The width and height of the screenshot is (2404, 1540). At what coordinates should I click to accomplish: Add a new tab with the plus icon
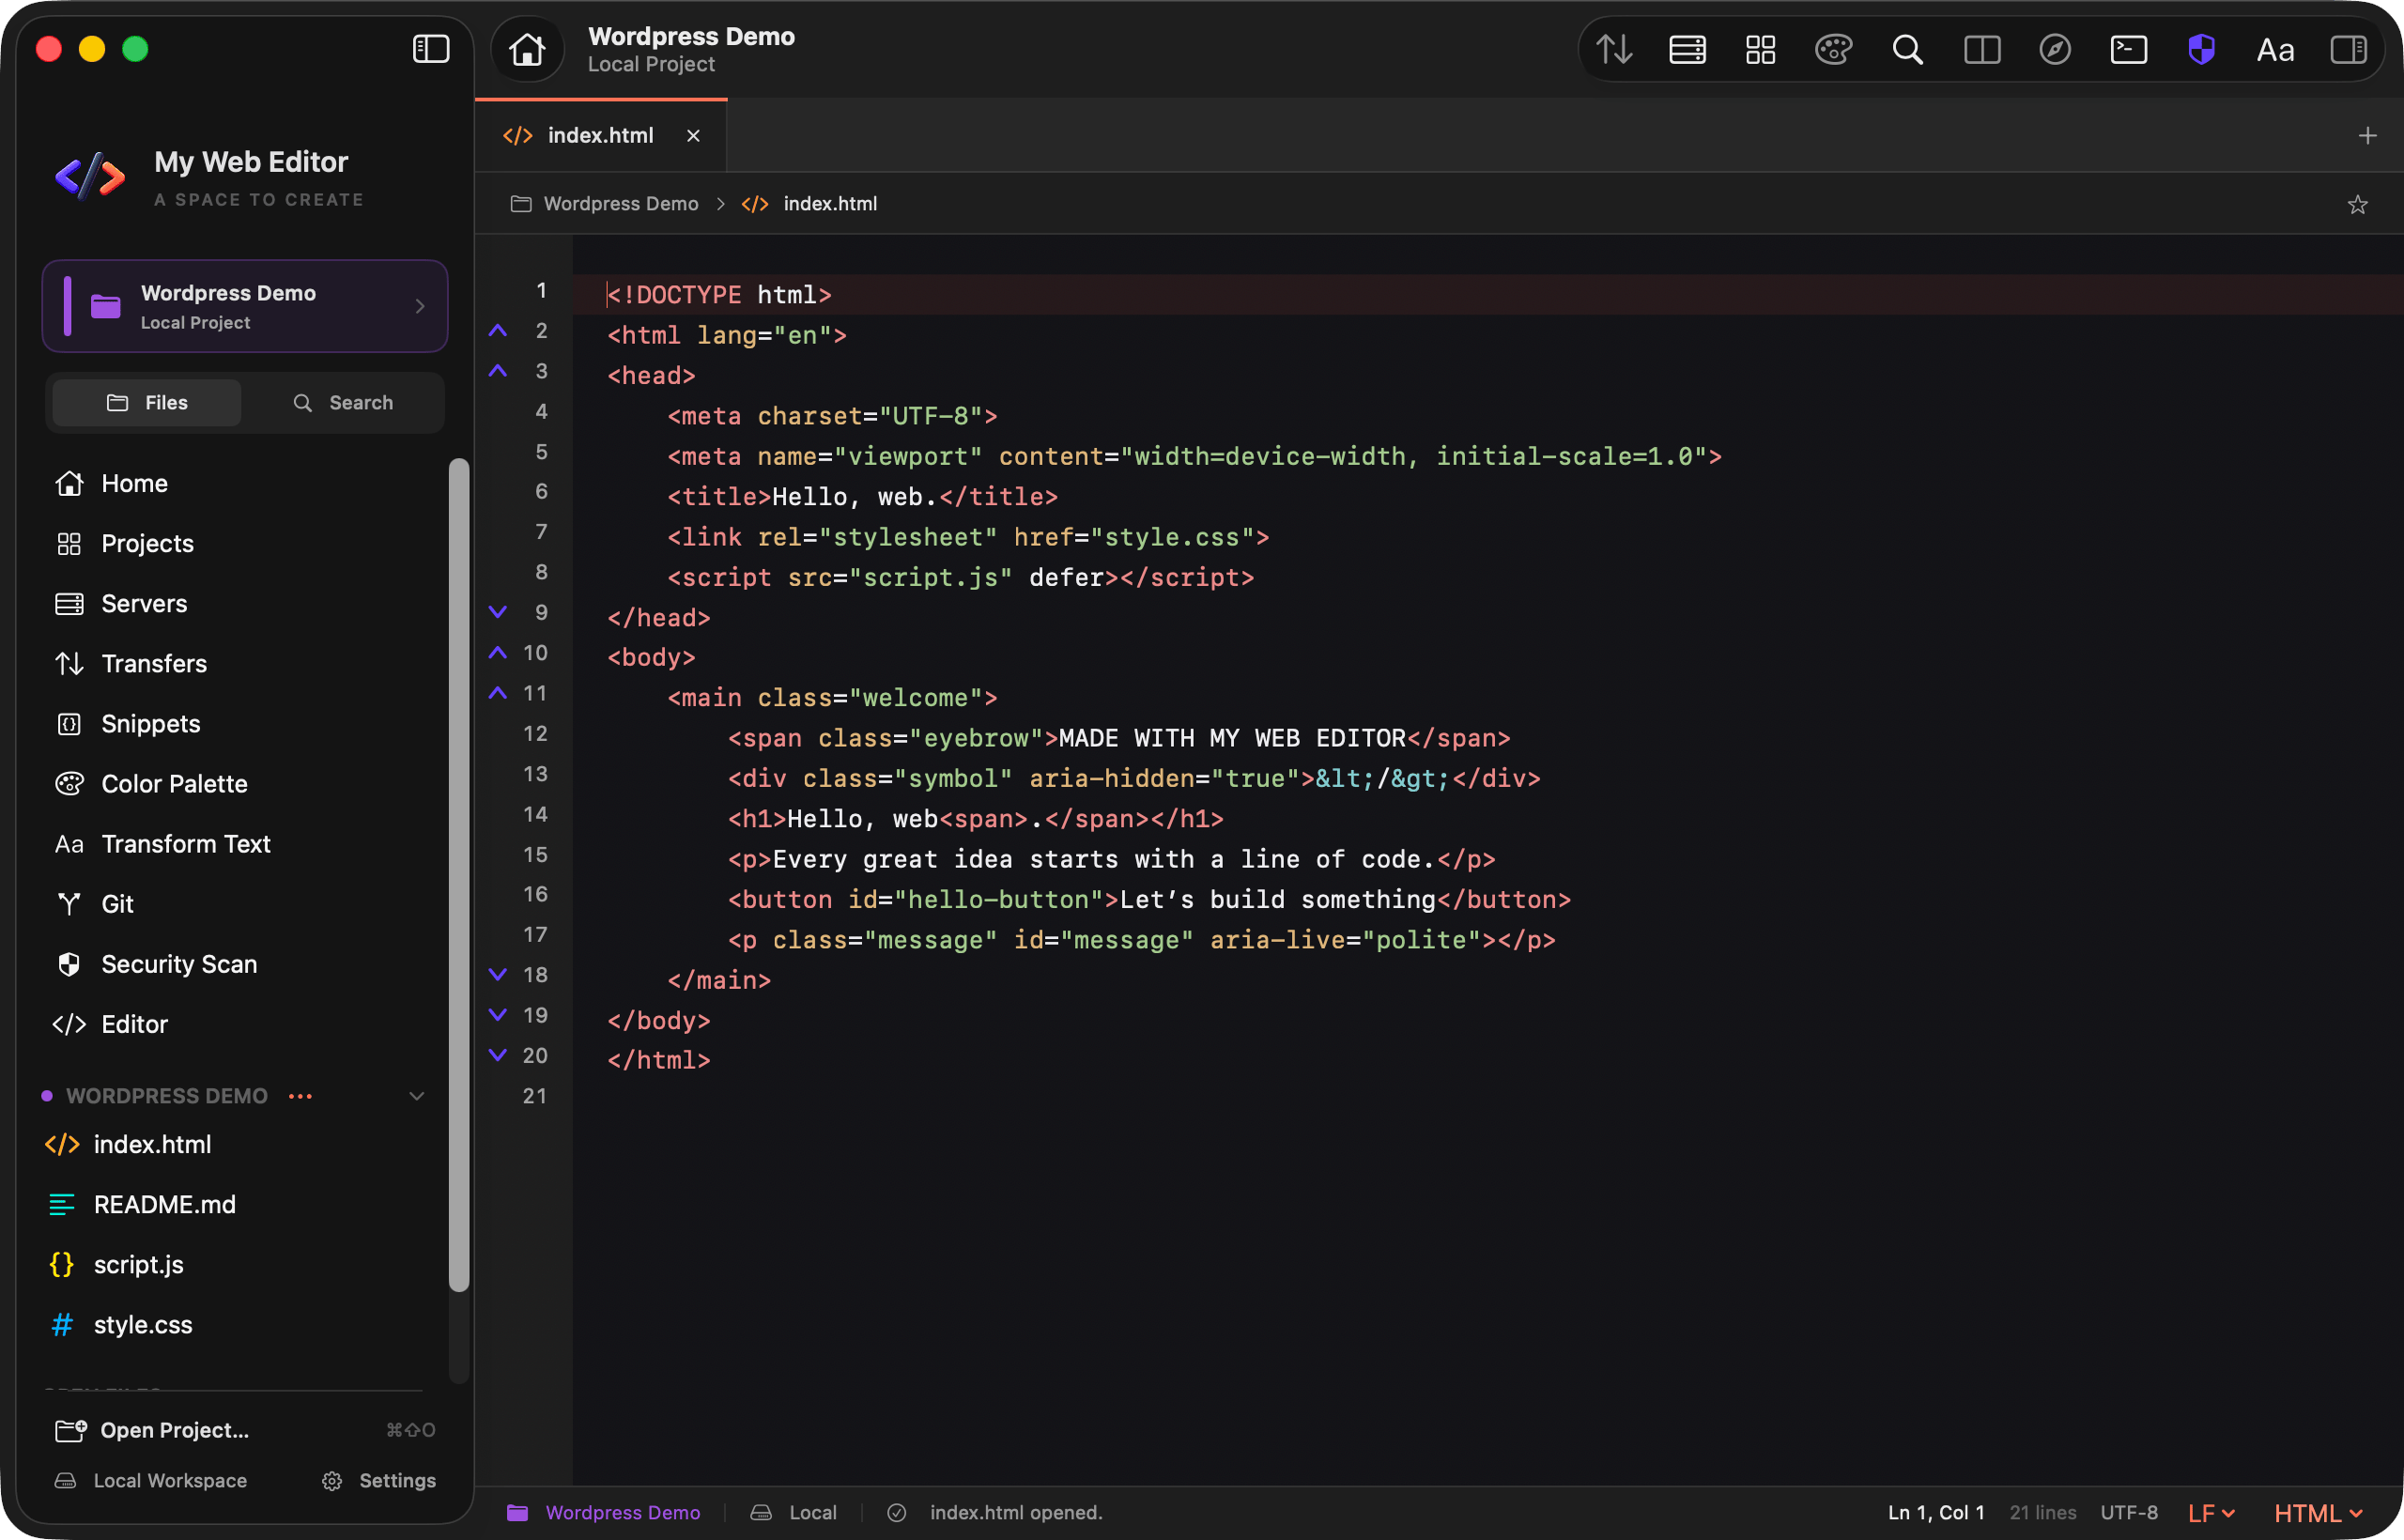pos(2366,135)
